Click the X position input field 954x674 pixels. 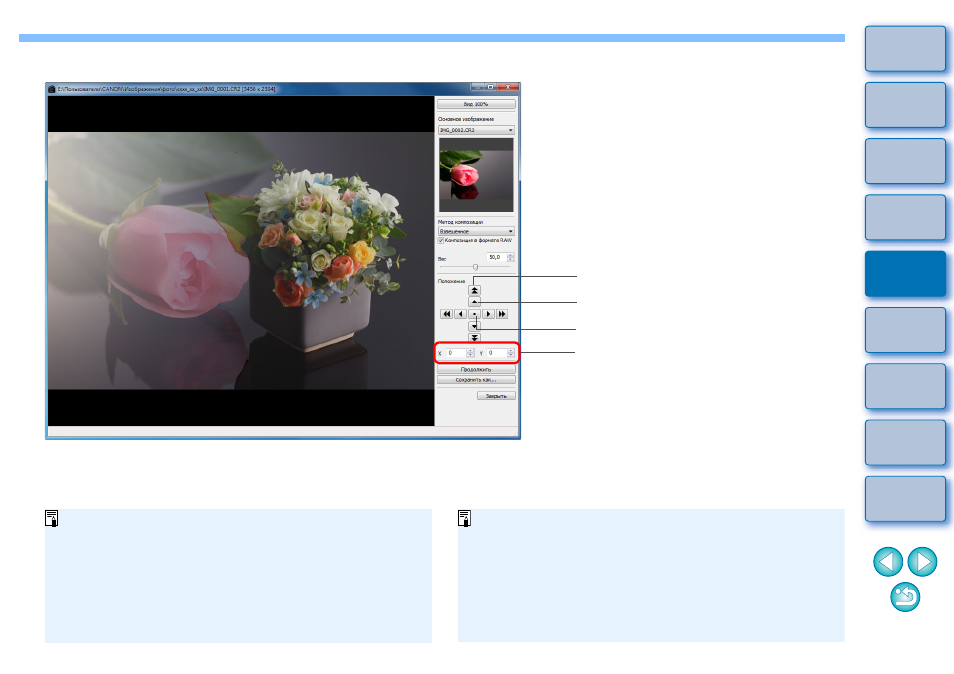[460, 353]
